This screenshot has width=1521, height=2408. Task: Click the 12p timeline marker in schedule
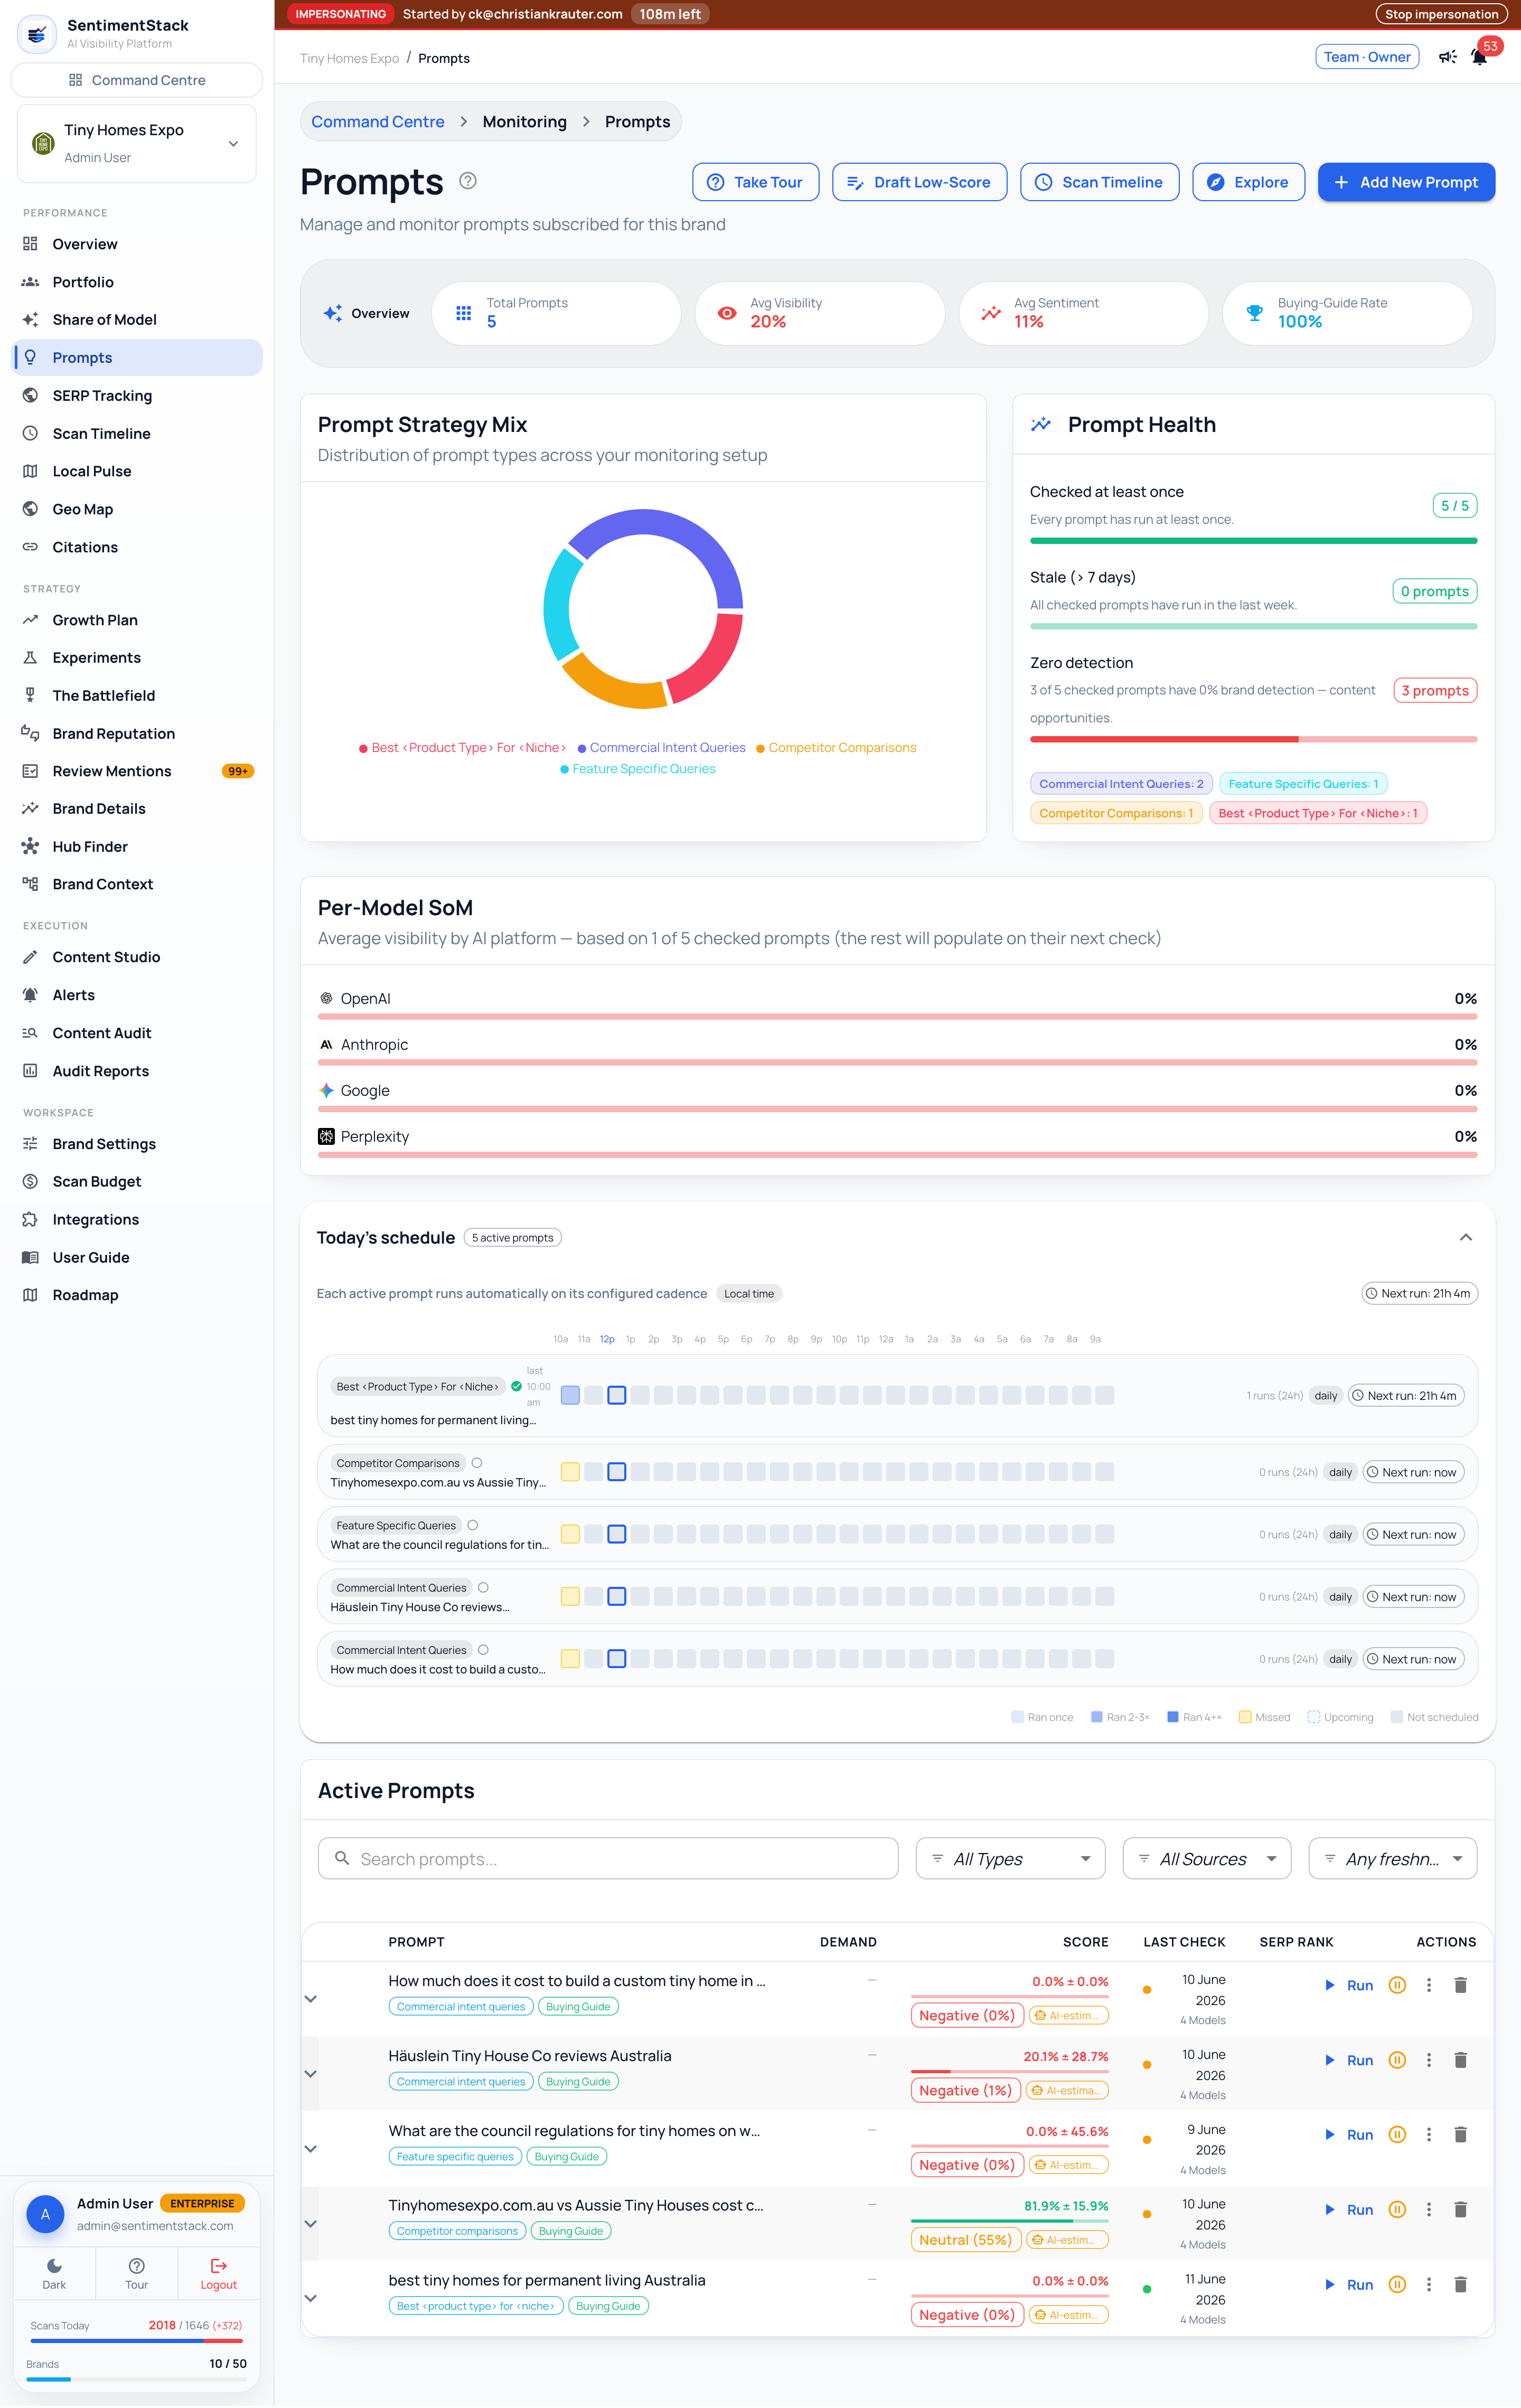[607, 1339]
